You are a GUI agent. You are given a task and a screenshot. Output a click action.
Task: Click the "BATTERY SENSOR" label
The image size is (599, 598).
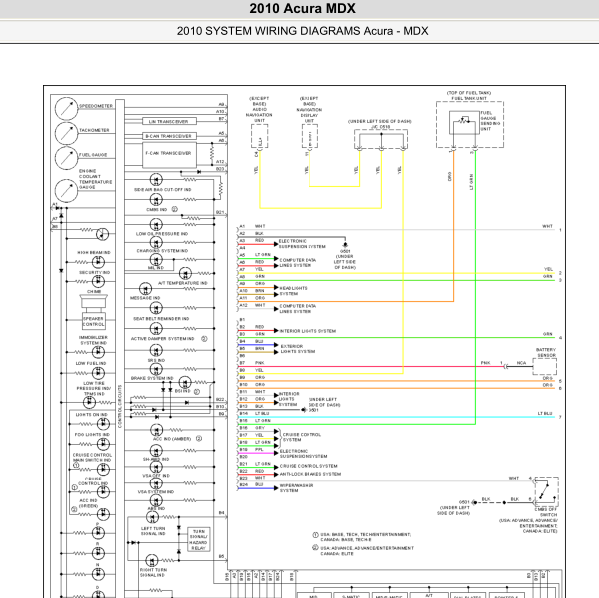[x=546, y=353]
